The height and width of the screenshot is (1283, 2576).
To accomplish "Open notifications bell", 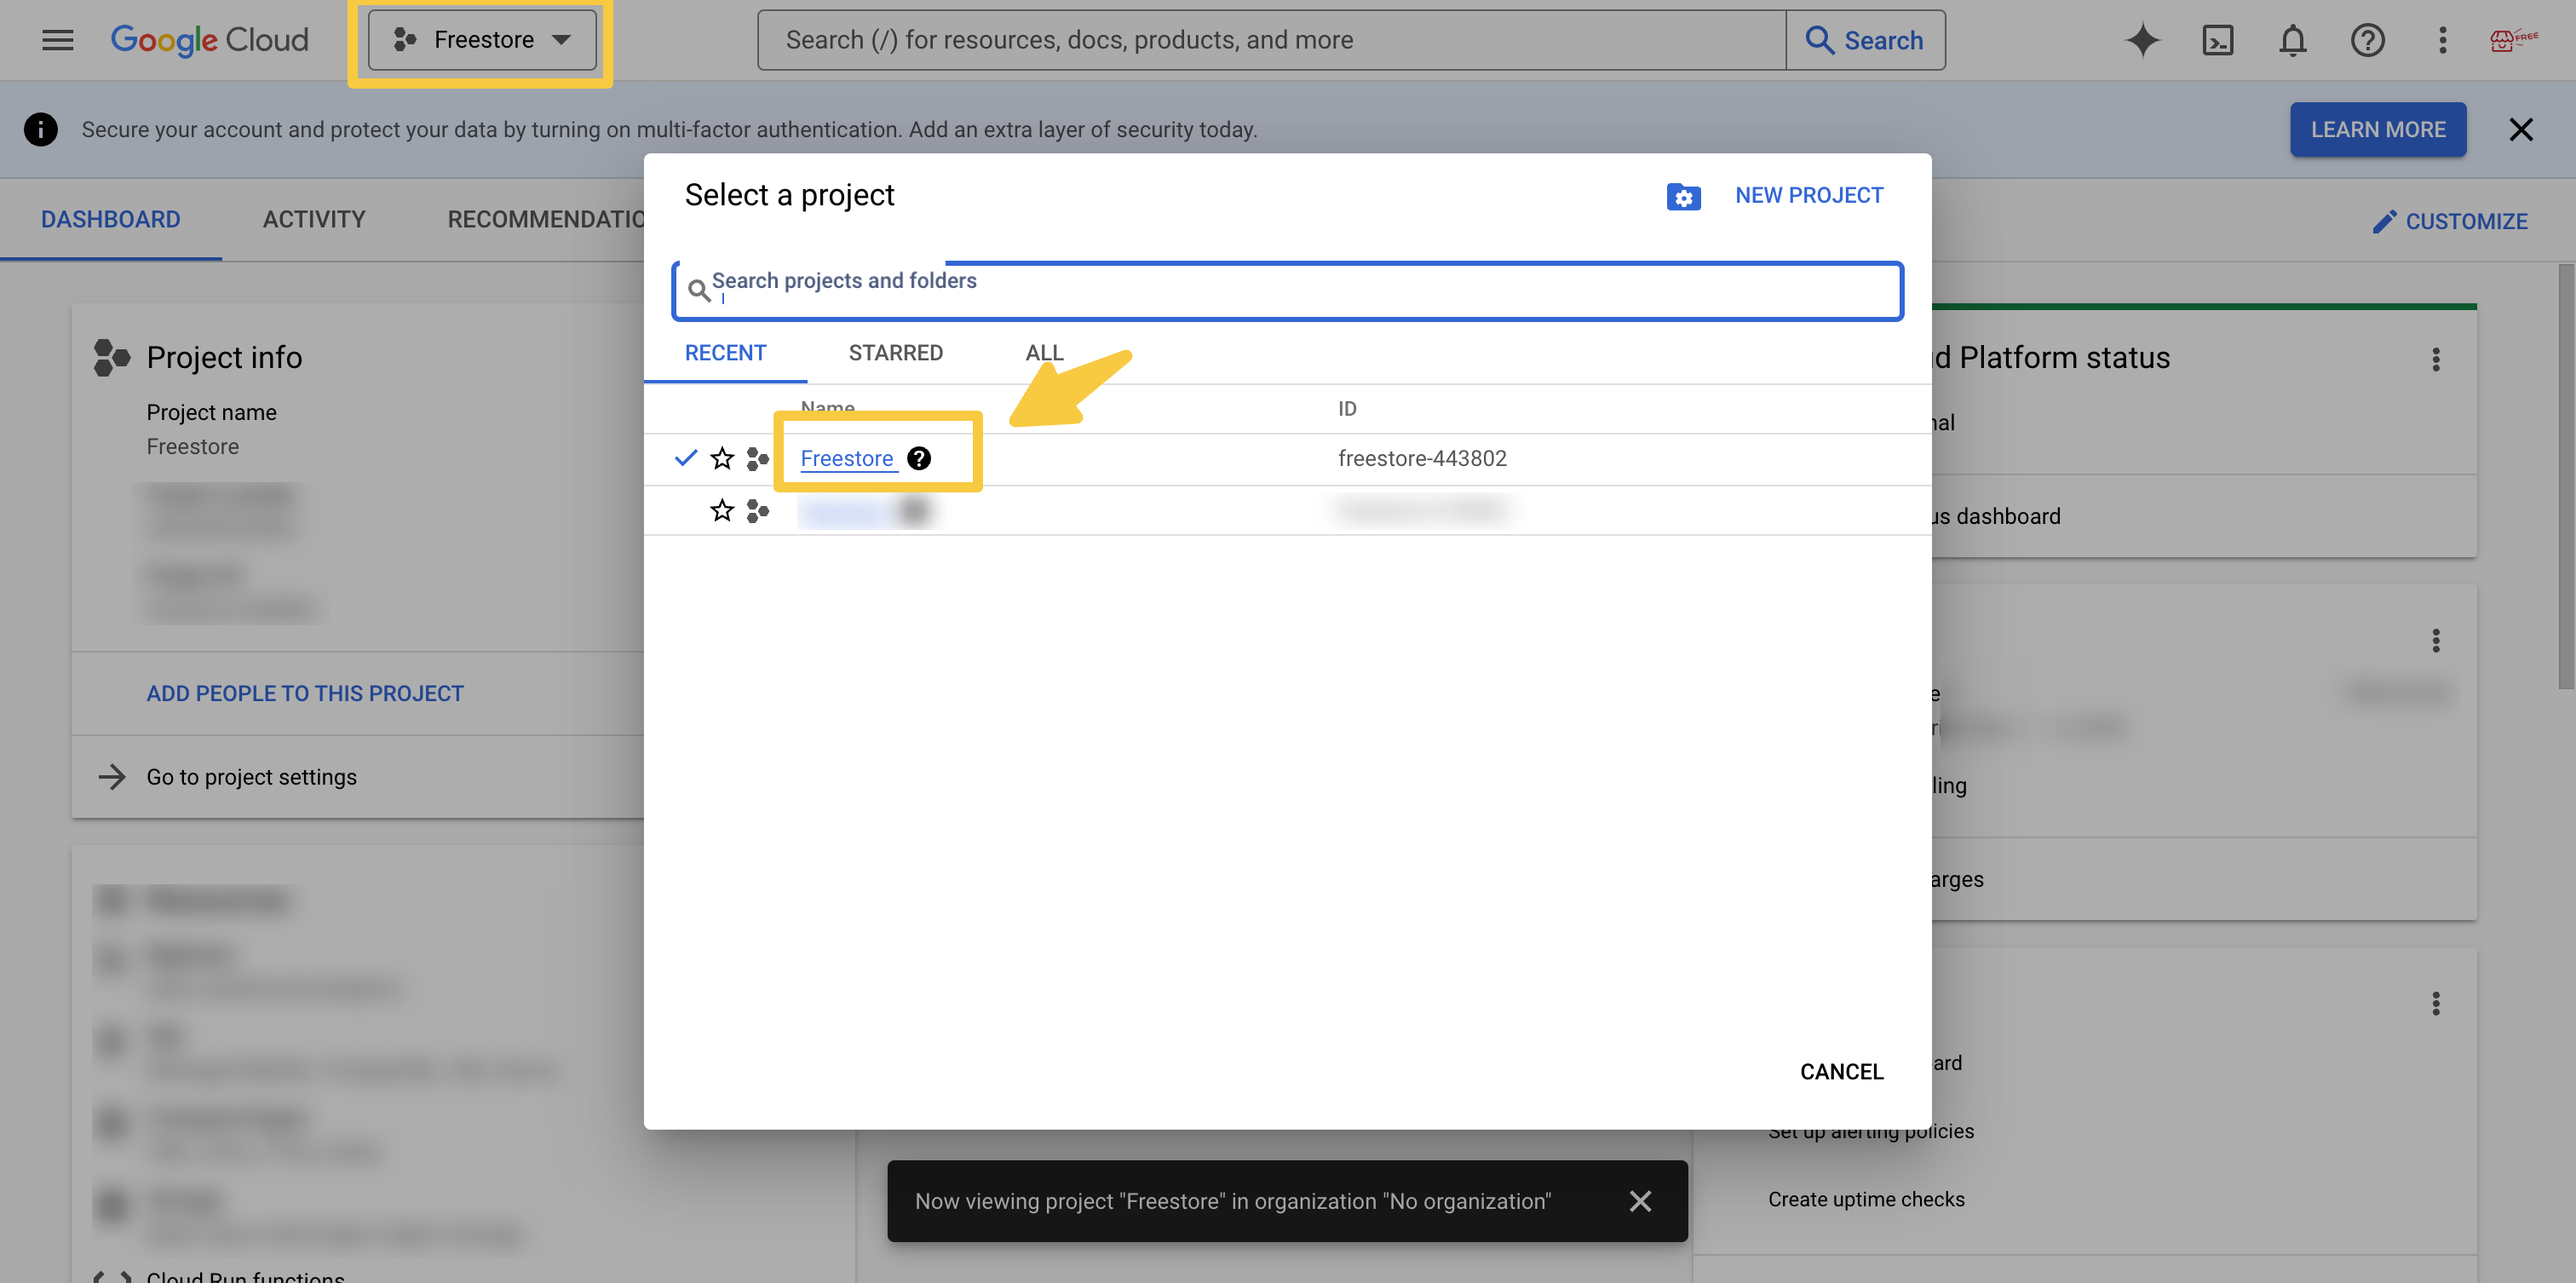I will [2292, 40].
